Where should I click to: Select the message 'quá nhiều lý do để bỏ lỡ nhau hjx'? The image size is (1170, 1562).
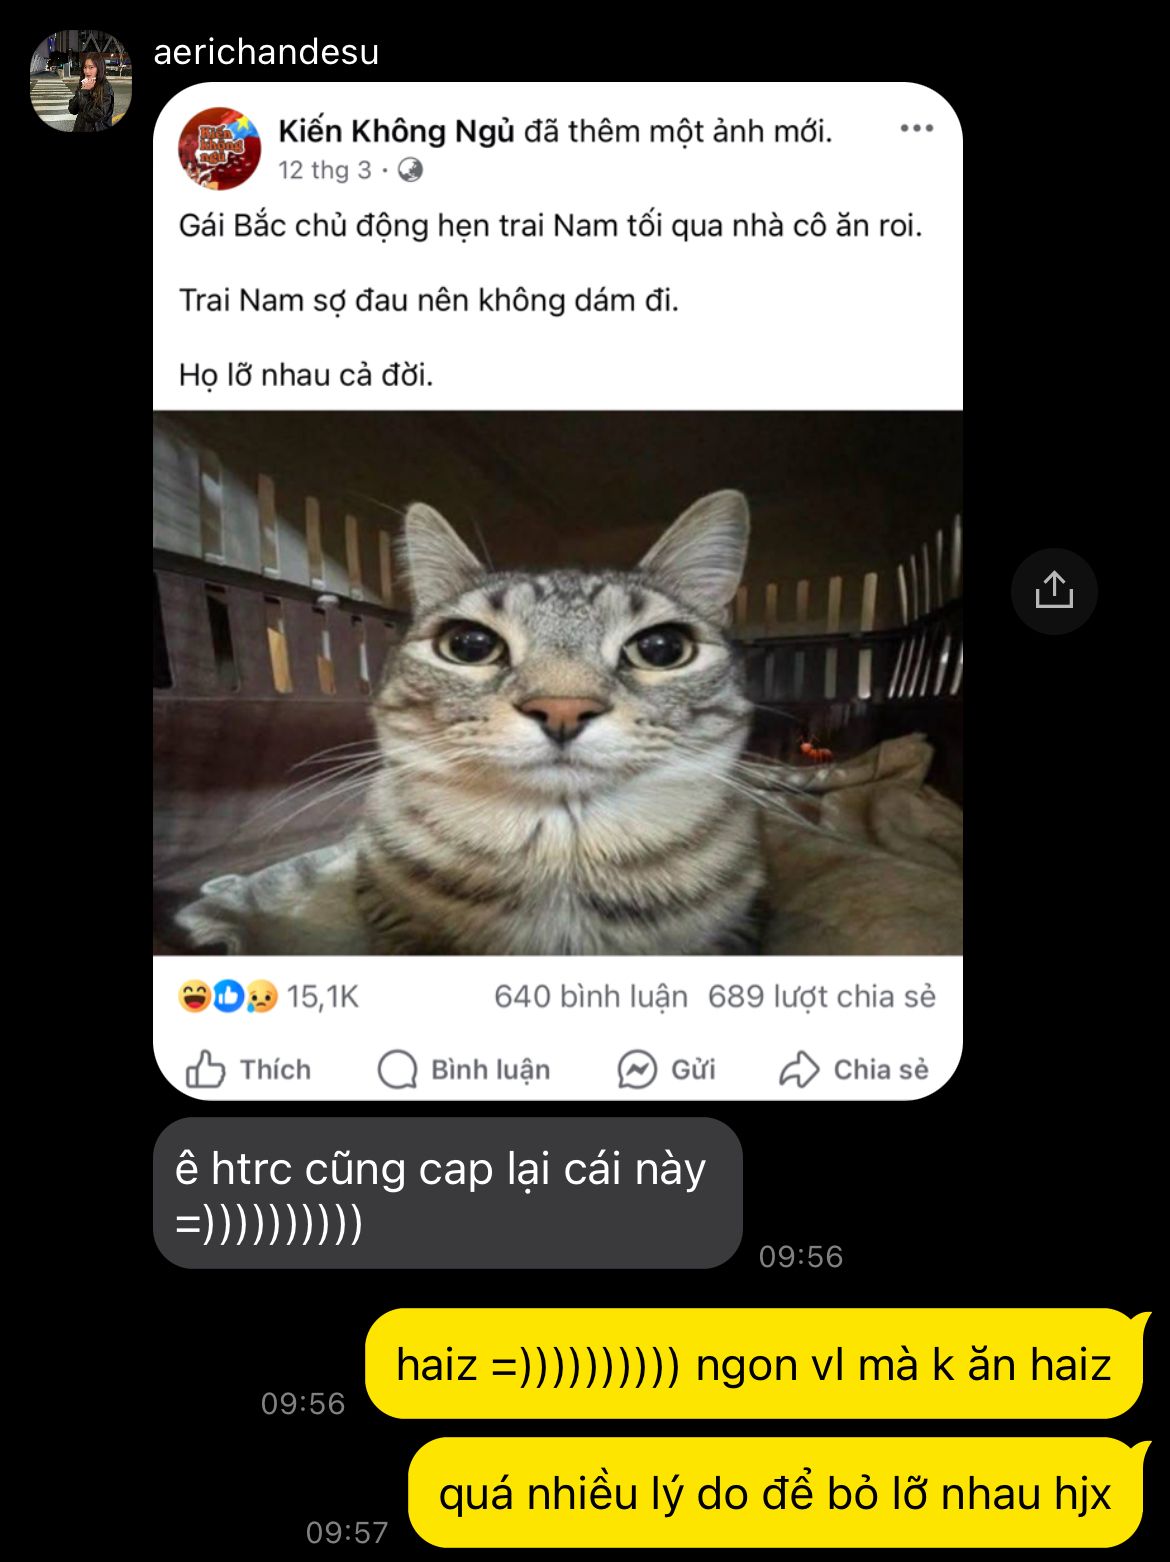pyautogui.click(x=776, y=1493)
